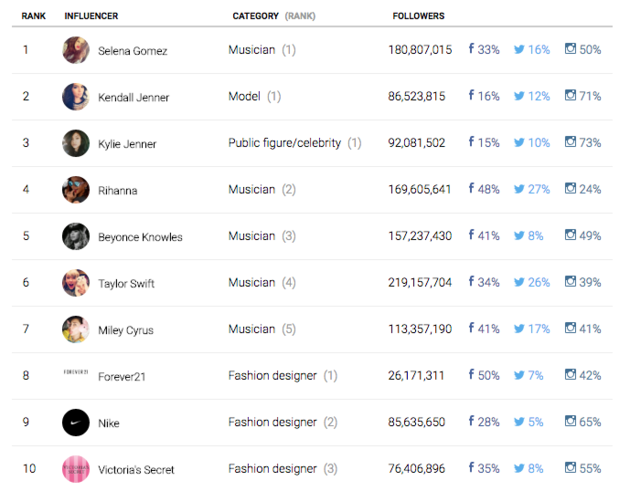The height and width of the screenshot is (491, 630).
Task: Select the Model category for Kendall Jenner
Action: tap(244, 96)
